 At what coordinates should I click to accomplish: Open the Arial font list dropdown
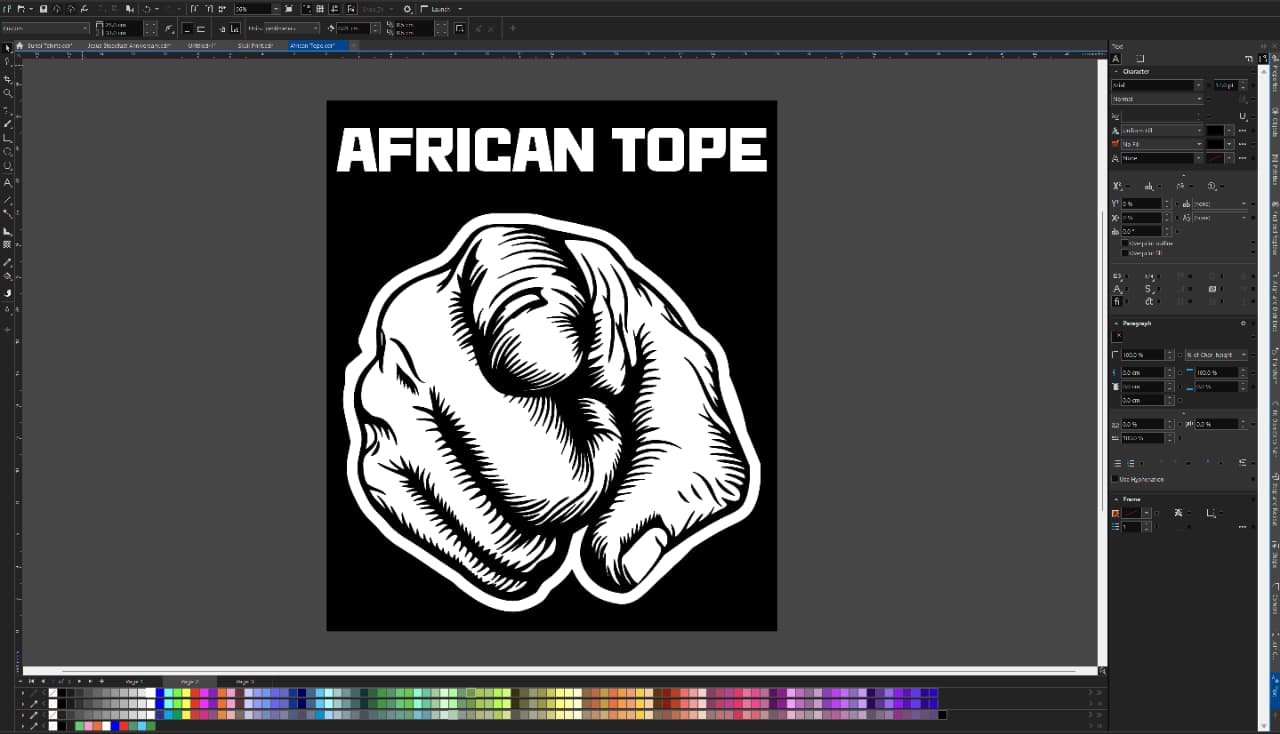tap(1198, 85)
